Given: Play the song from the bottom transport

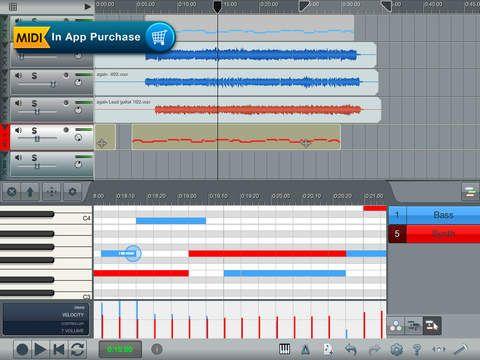Looking at the screenshot, I should [40, 349].
